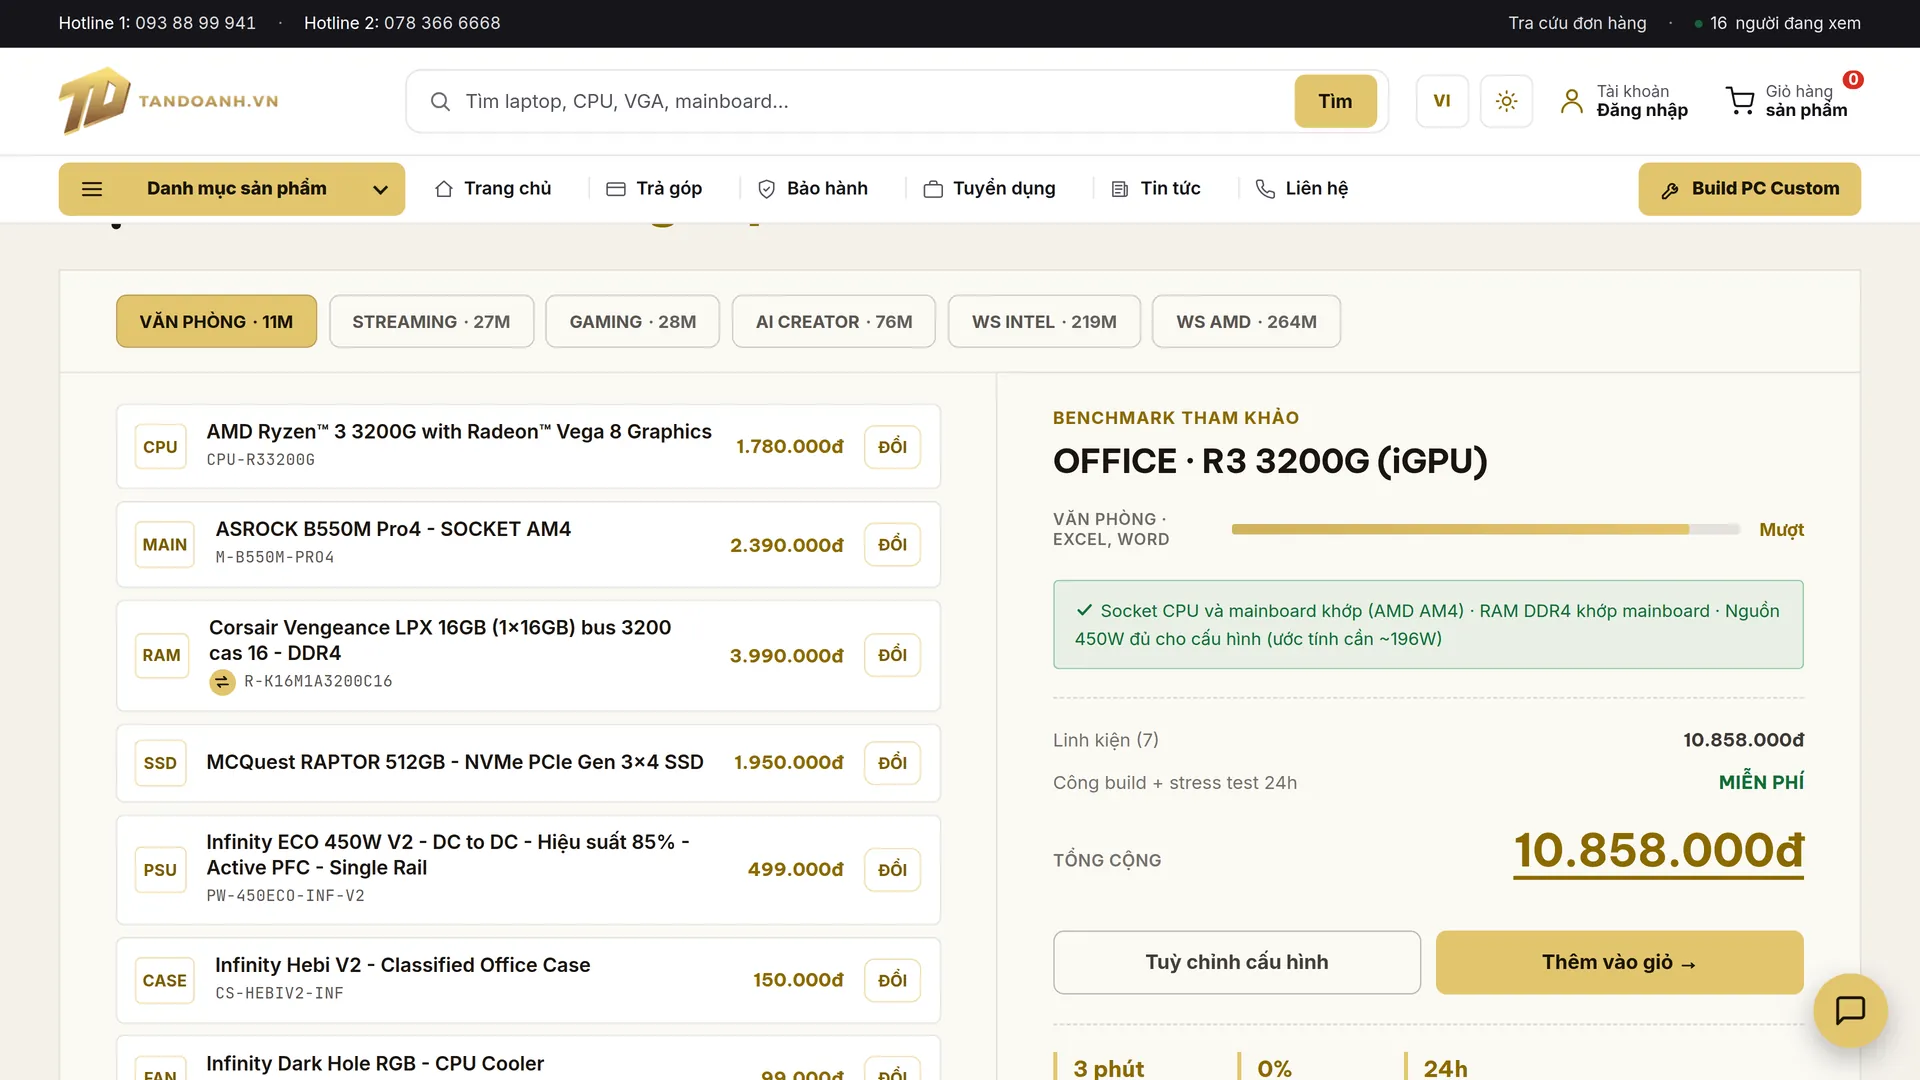The height and width of the screenshot is (1080, 1920).
Task: Click ĐỔI for the CPU row
Action: coord(892,447)
